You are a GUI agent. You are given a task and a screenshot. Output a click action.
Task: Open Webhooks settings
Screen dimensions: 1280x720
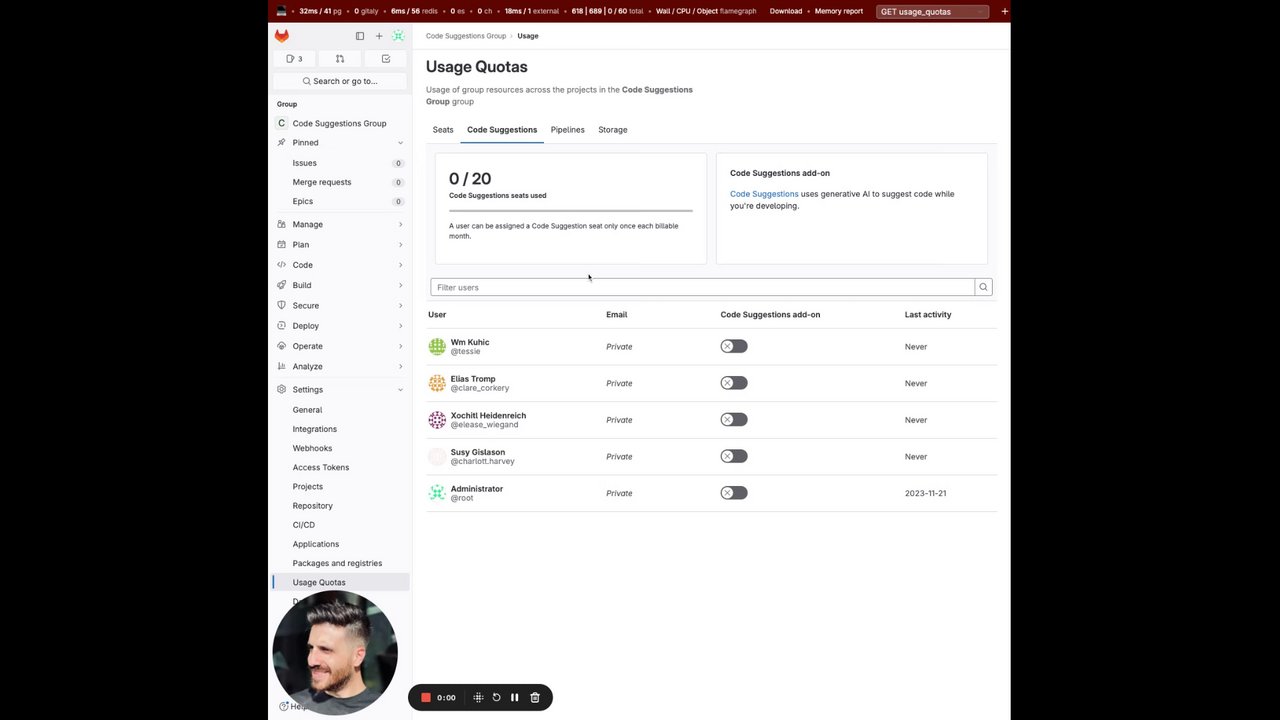click(340, 448)
